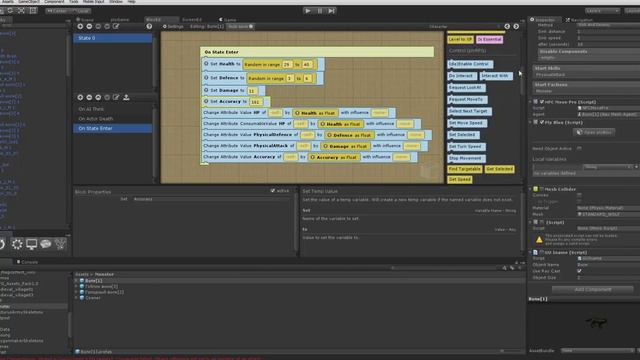Screen dimensions: 640x360
Task: Open help with the question mark icon
Action: coord(149,26)
